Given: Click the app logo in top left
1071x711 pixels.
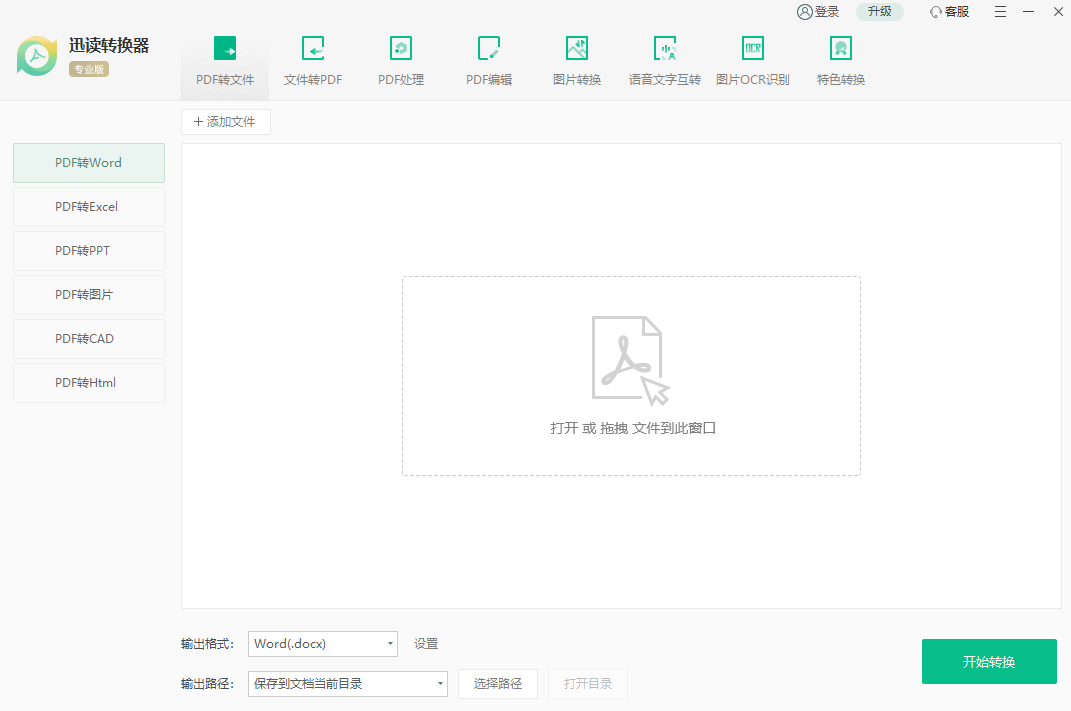Looking at the screenshot, I should 36,57.
